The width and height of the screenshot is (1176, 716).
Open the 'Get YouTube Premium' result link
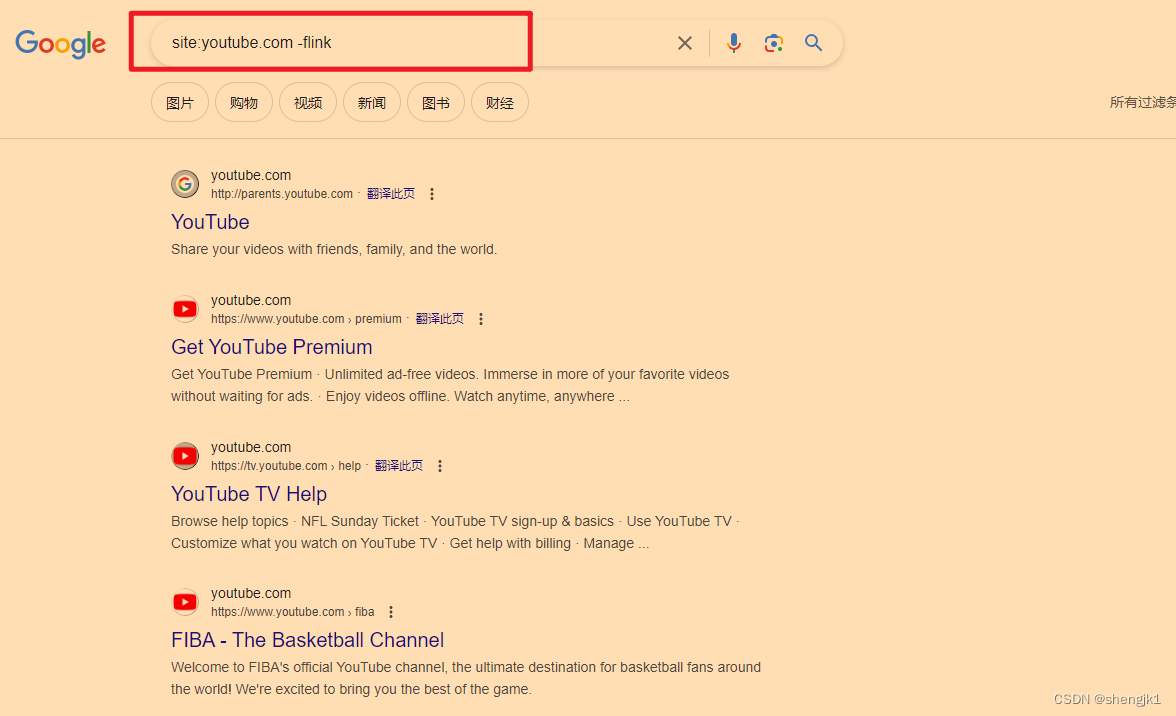[272, 347]
